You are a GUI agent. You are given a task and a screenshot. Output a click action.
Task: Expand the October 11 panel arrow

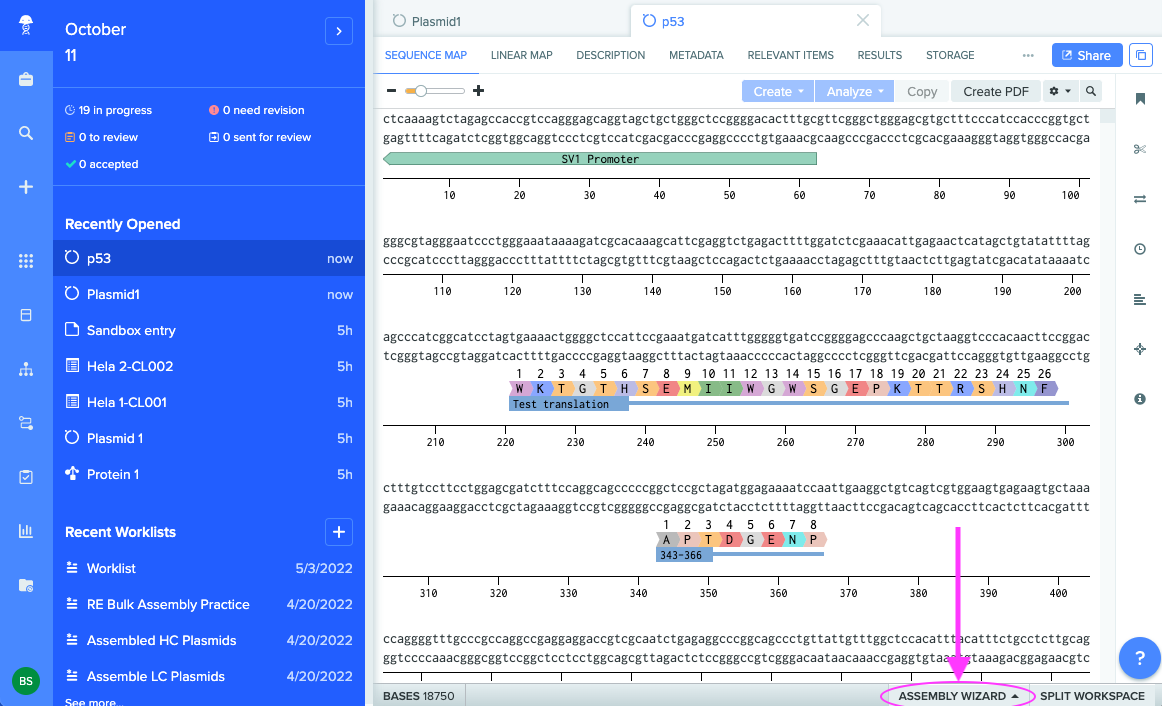point(339,31)
